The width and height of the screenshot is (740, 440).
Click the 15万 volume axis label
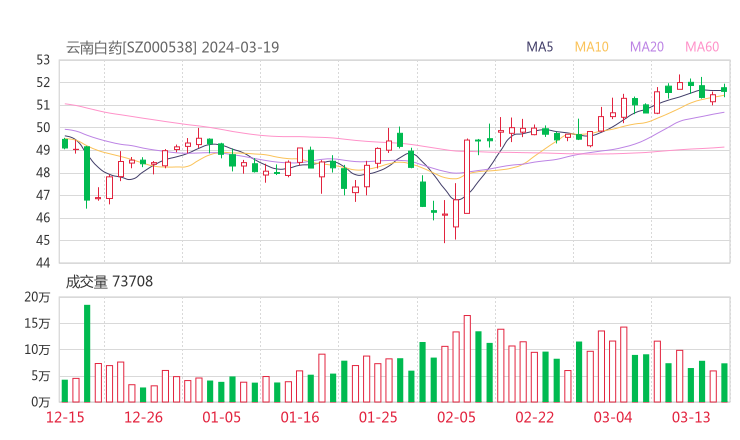(37, 323)
